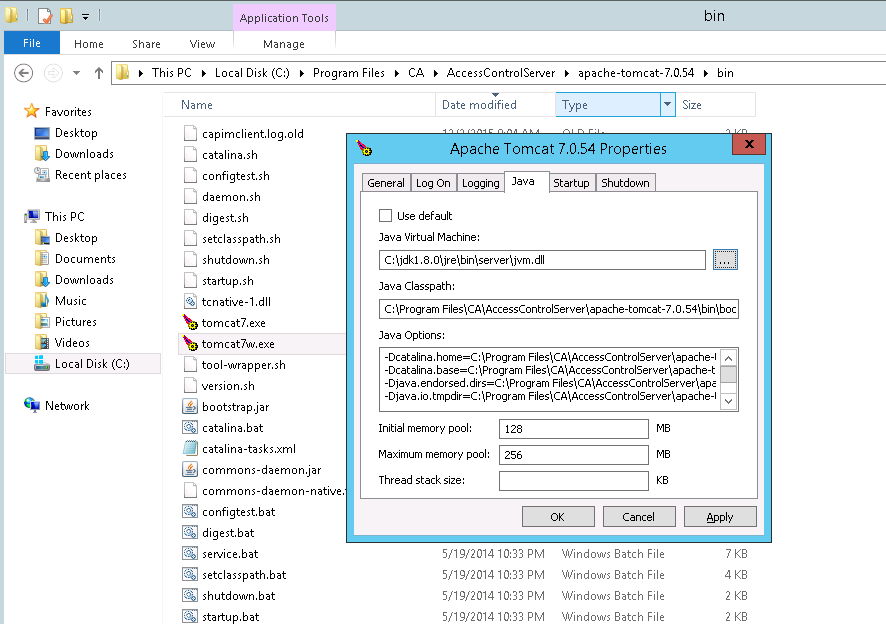Click the Local Disk (C:) drive icon
The image size is (886, 624).
42,363
